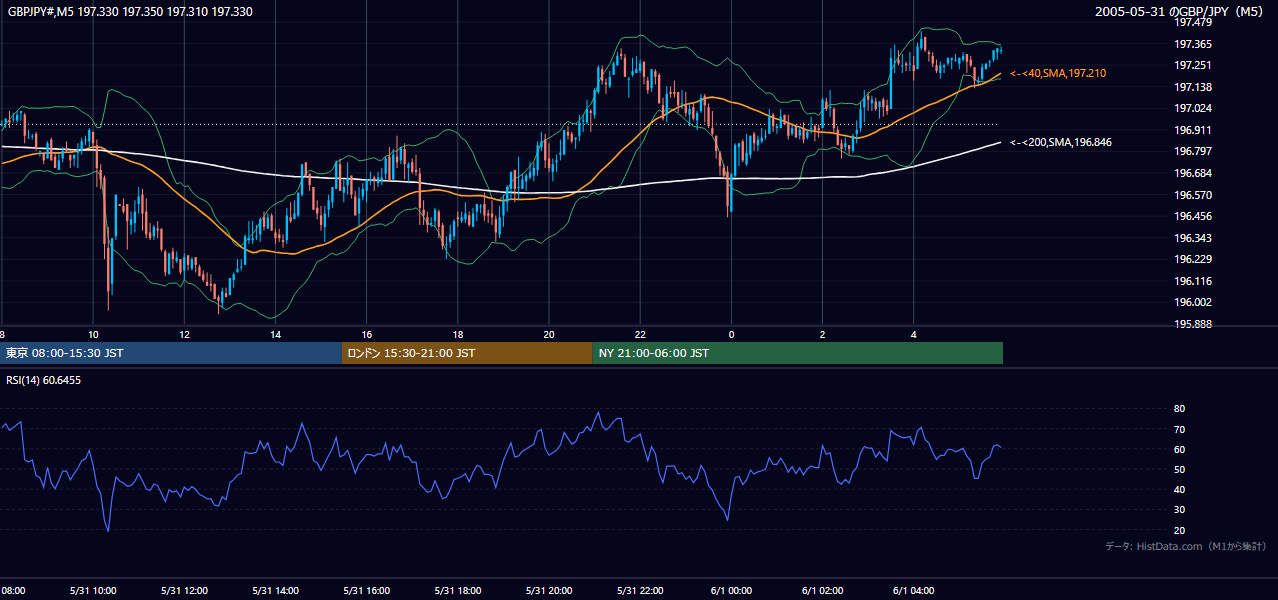This screenshot has height=600, width=1278.
Task: Click price axis value 196.684
Action: tap(1192, 173)
